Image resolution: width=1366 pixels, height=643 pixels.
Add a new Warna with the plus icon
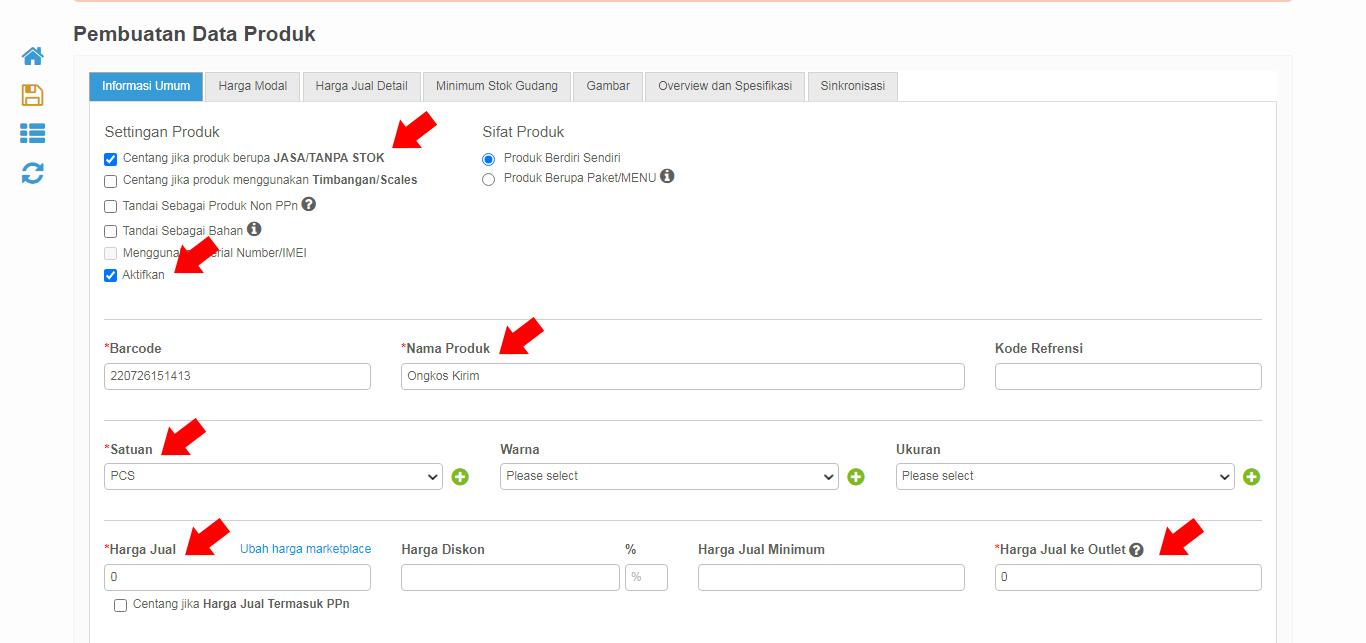(856, 477)
